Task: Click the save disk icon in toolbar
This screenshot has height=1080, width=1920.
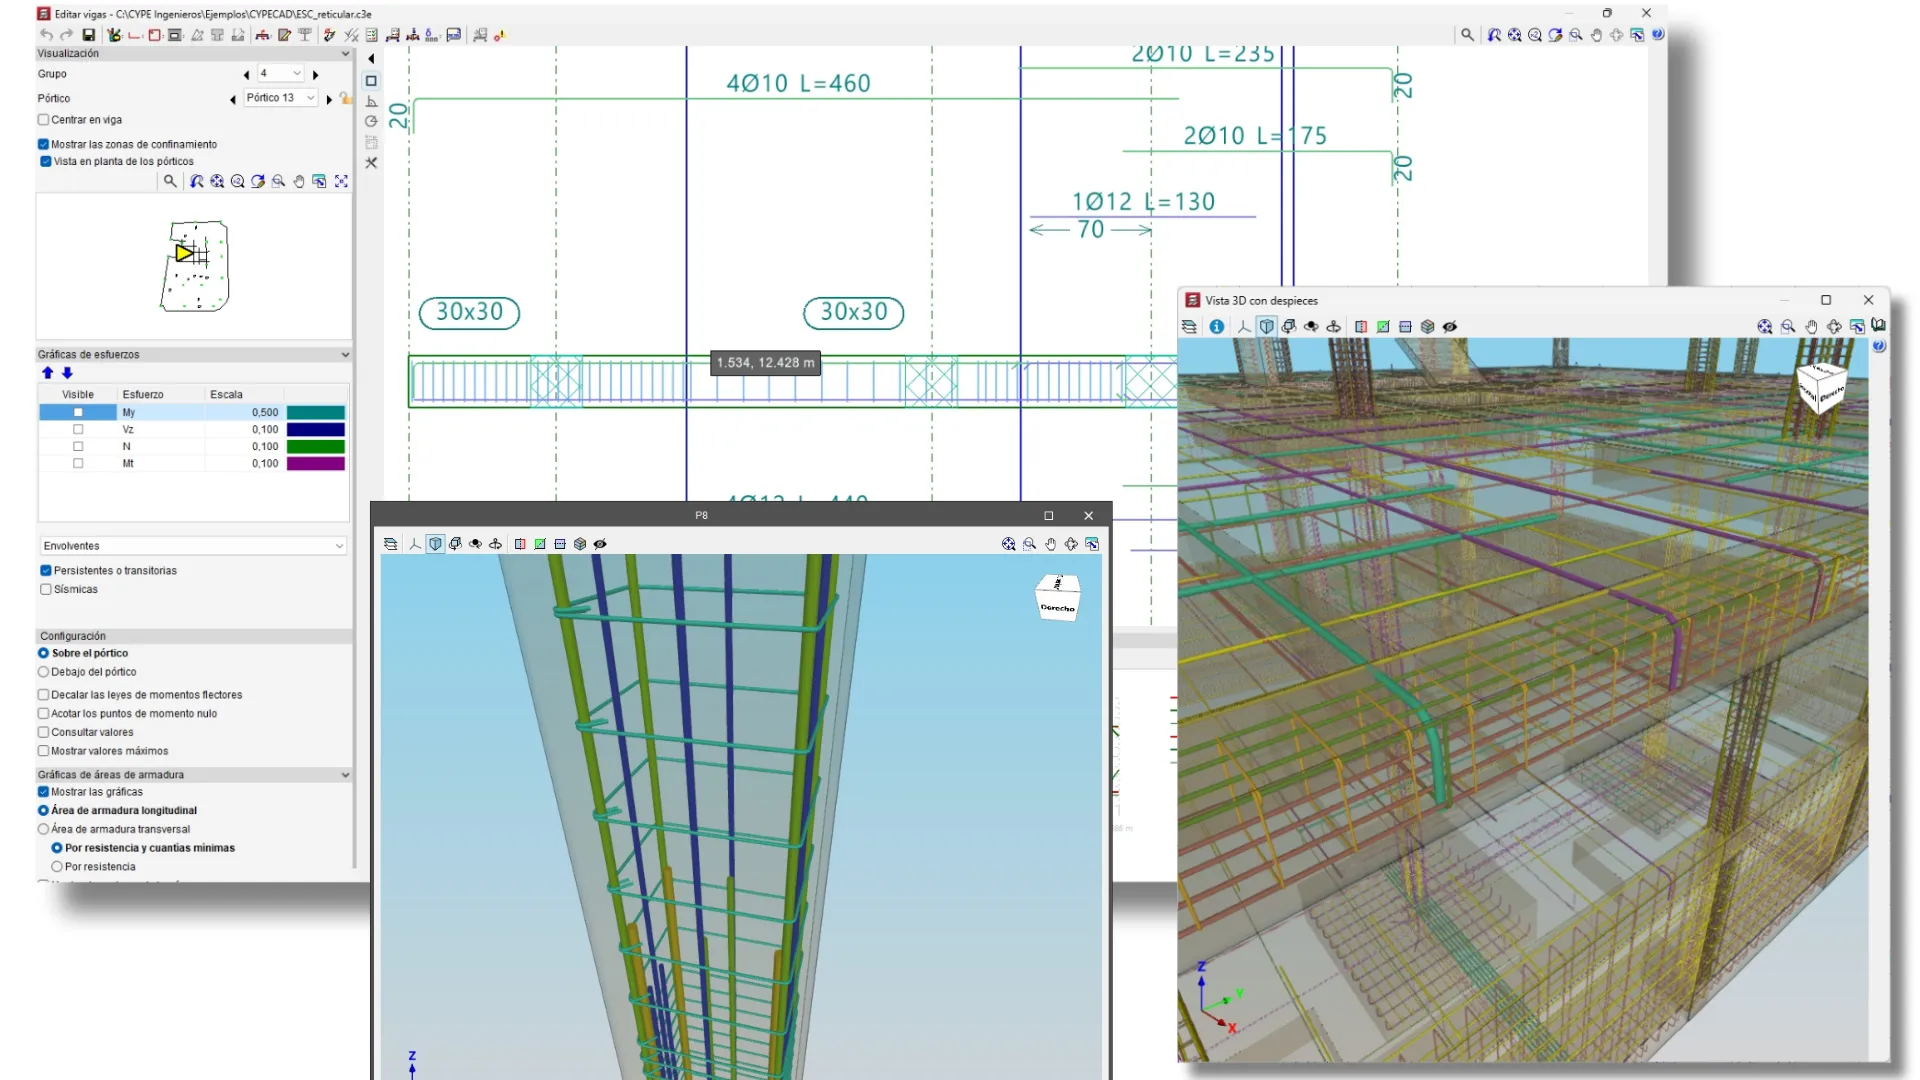Action: click(x=88, y=35)
